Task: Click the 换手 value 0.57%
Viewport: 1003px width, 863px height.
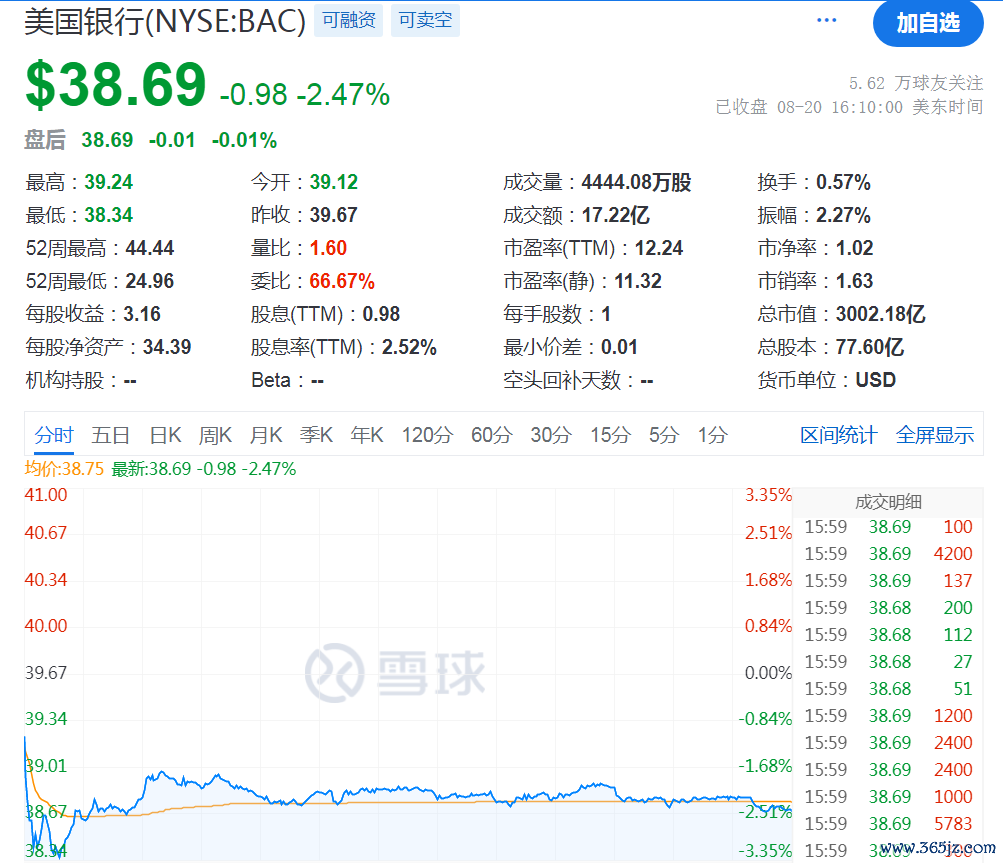Action: point(843,182)
